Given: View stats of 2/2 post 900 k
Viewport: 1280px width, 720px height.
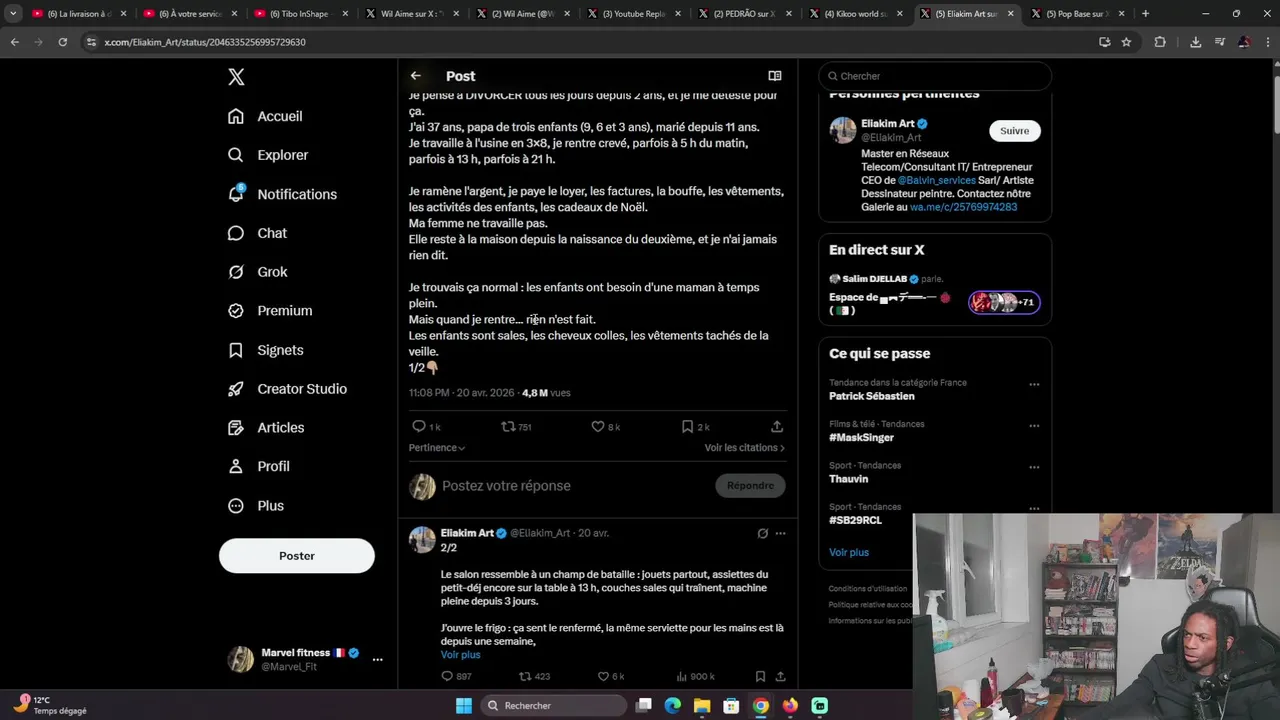Looking at the screenshot, I should click(x=695, y=677).
